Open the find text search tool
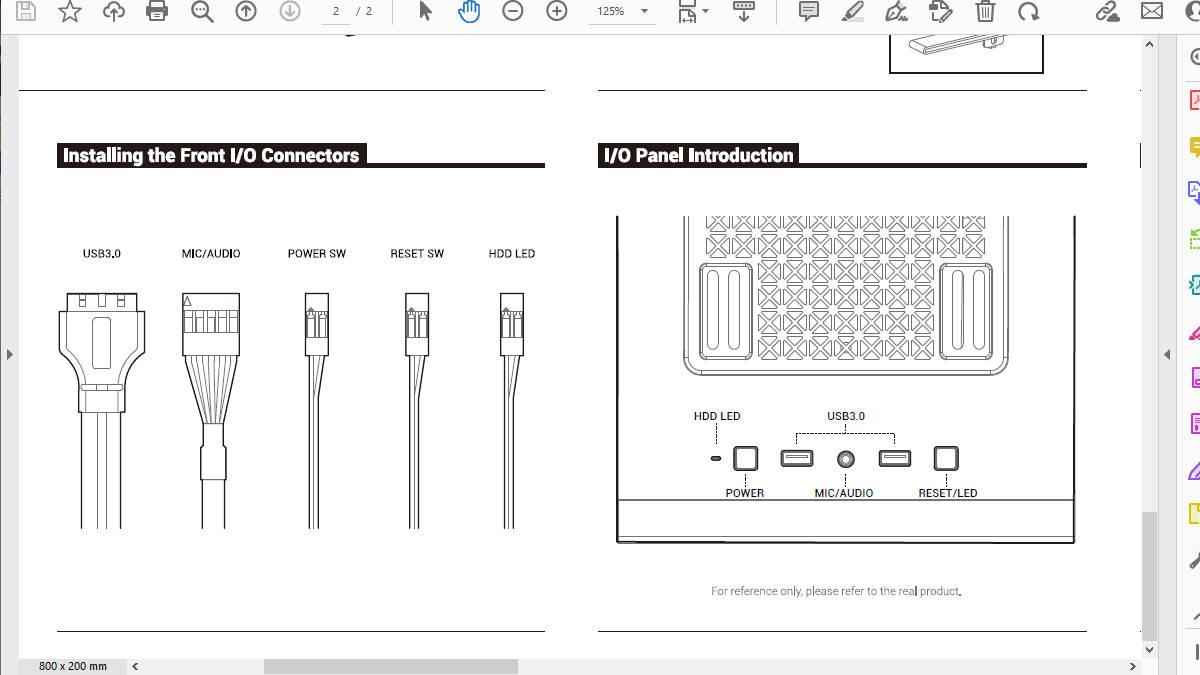Image resolution: width=1200 pixels, height=675 pixels. (202, 12)
